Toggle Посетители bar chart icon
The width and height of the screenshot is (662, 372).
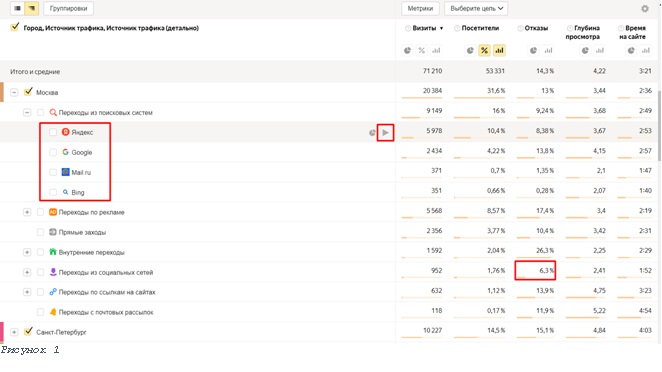499,51
